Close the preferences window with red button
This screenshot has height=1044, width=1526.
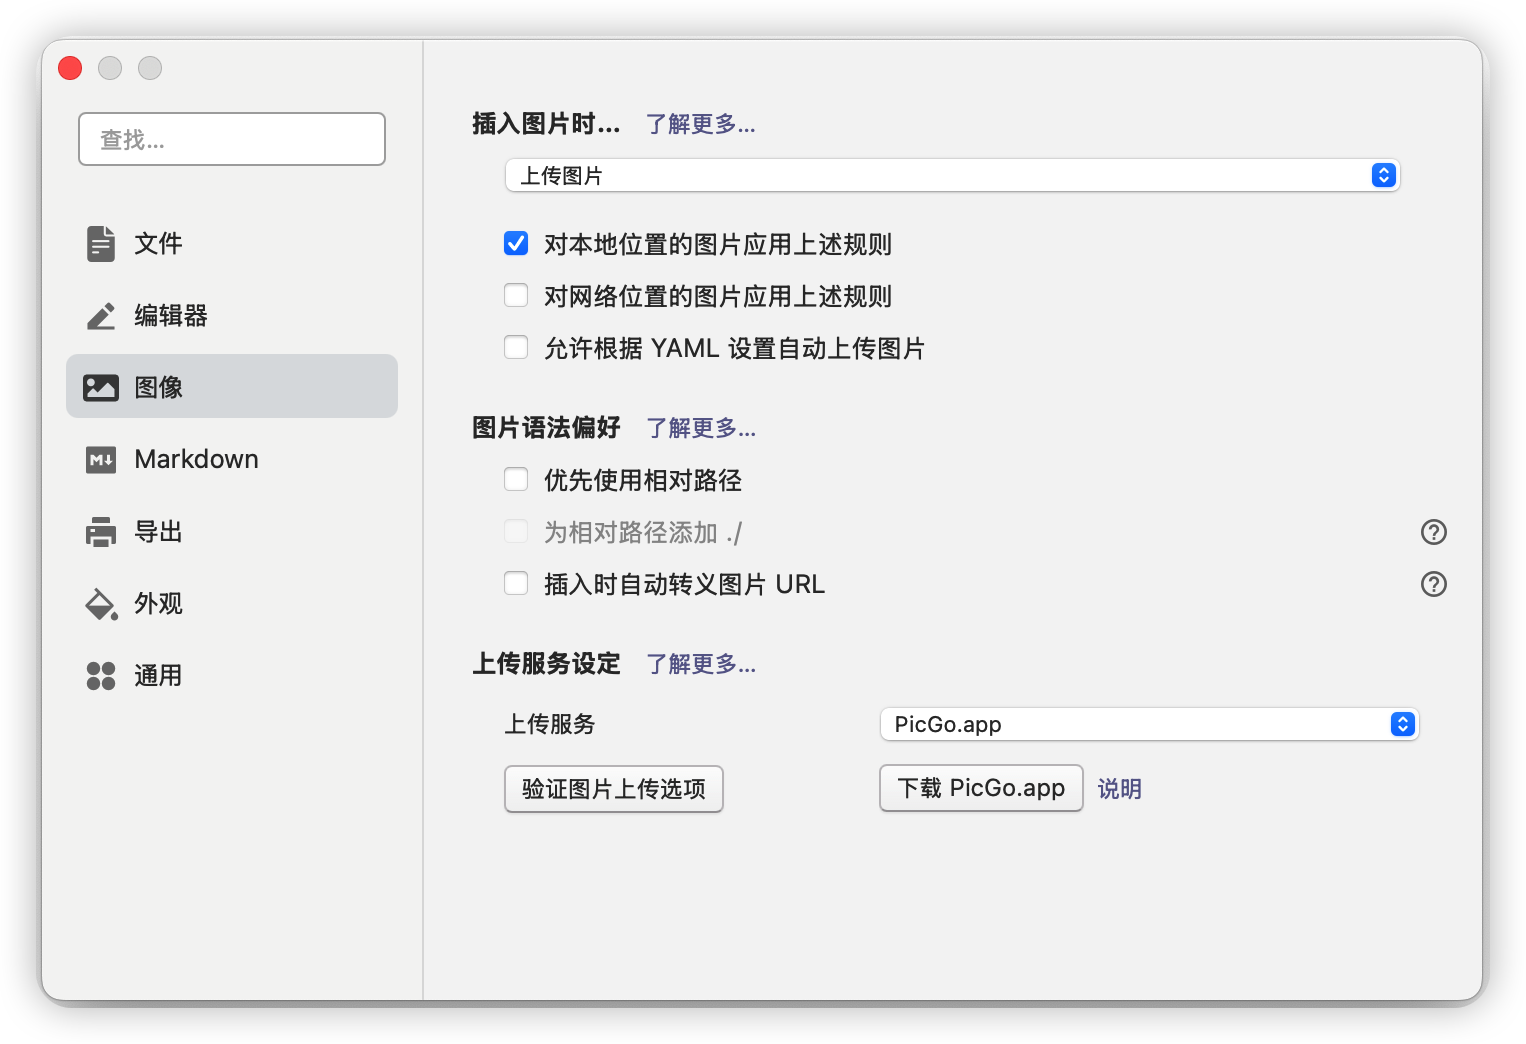coord(70,68)
